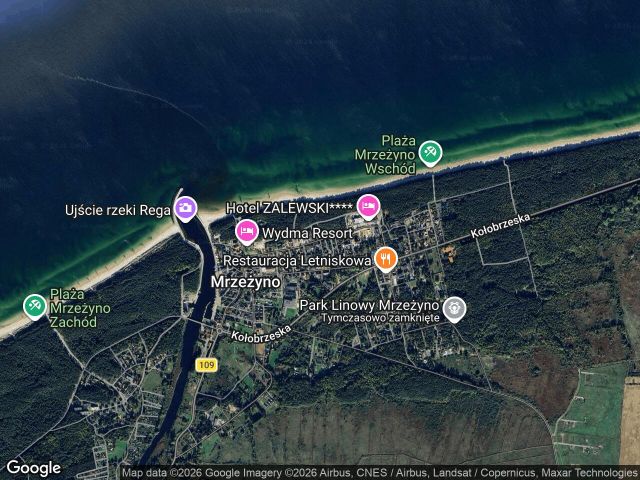The height and width of the screenshot is (480, 640).
Task: Click the 'Plaża Mrzeżyno Zachód' label text
Action: coord(80,308)
